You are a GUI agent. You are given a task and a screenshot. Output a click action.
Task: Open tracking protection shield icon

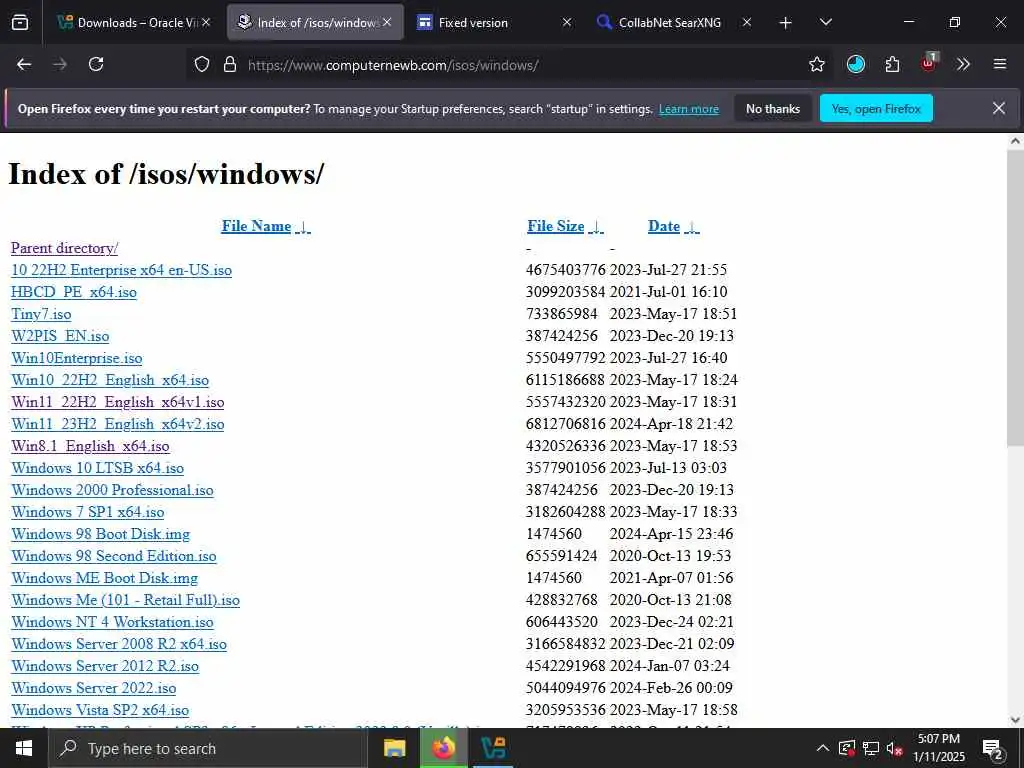(202, 64)
